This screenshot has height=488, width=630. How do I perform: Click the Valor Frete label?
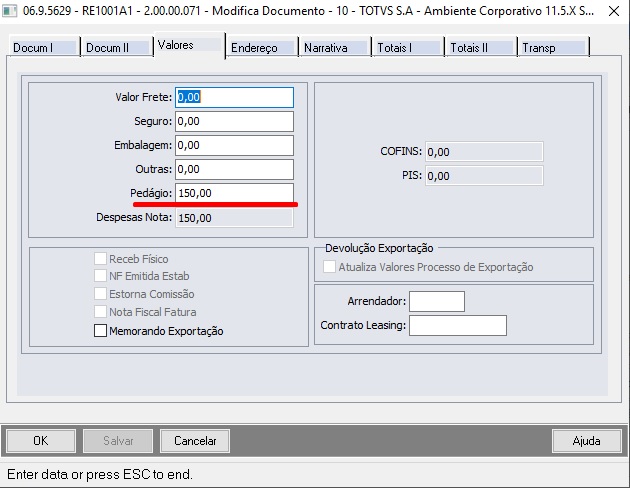pyautogui.click(x=143, y=97)
